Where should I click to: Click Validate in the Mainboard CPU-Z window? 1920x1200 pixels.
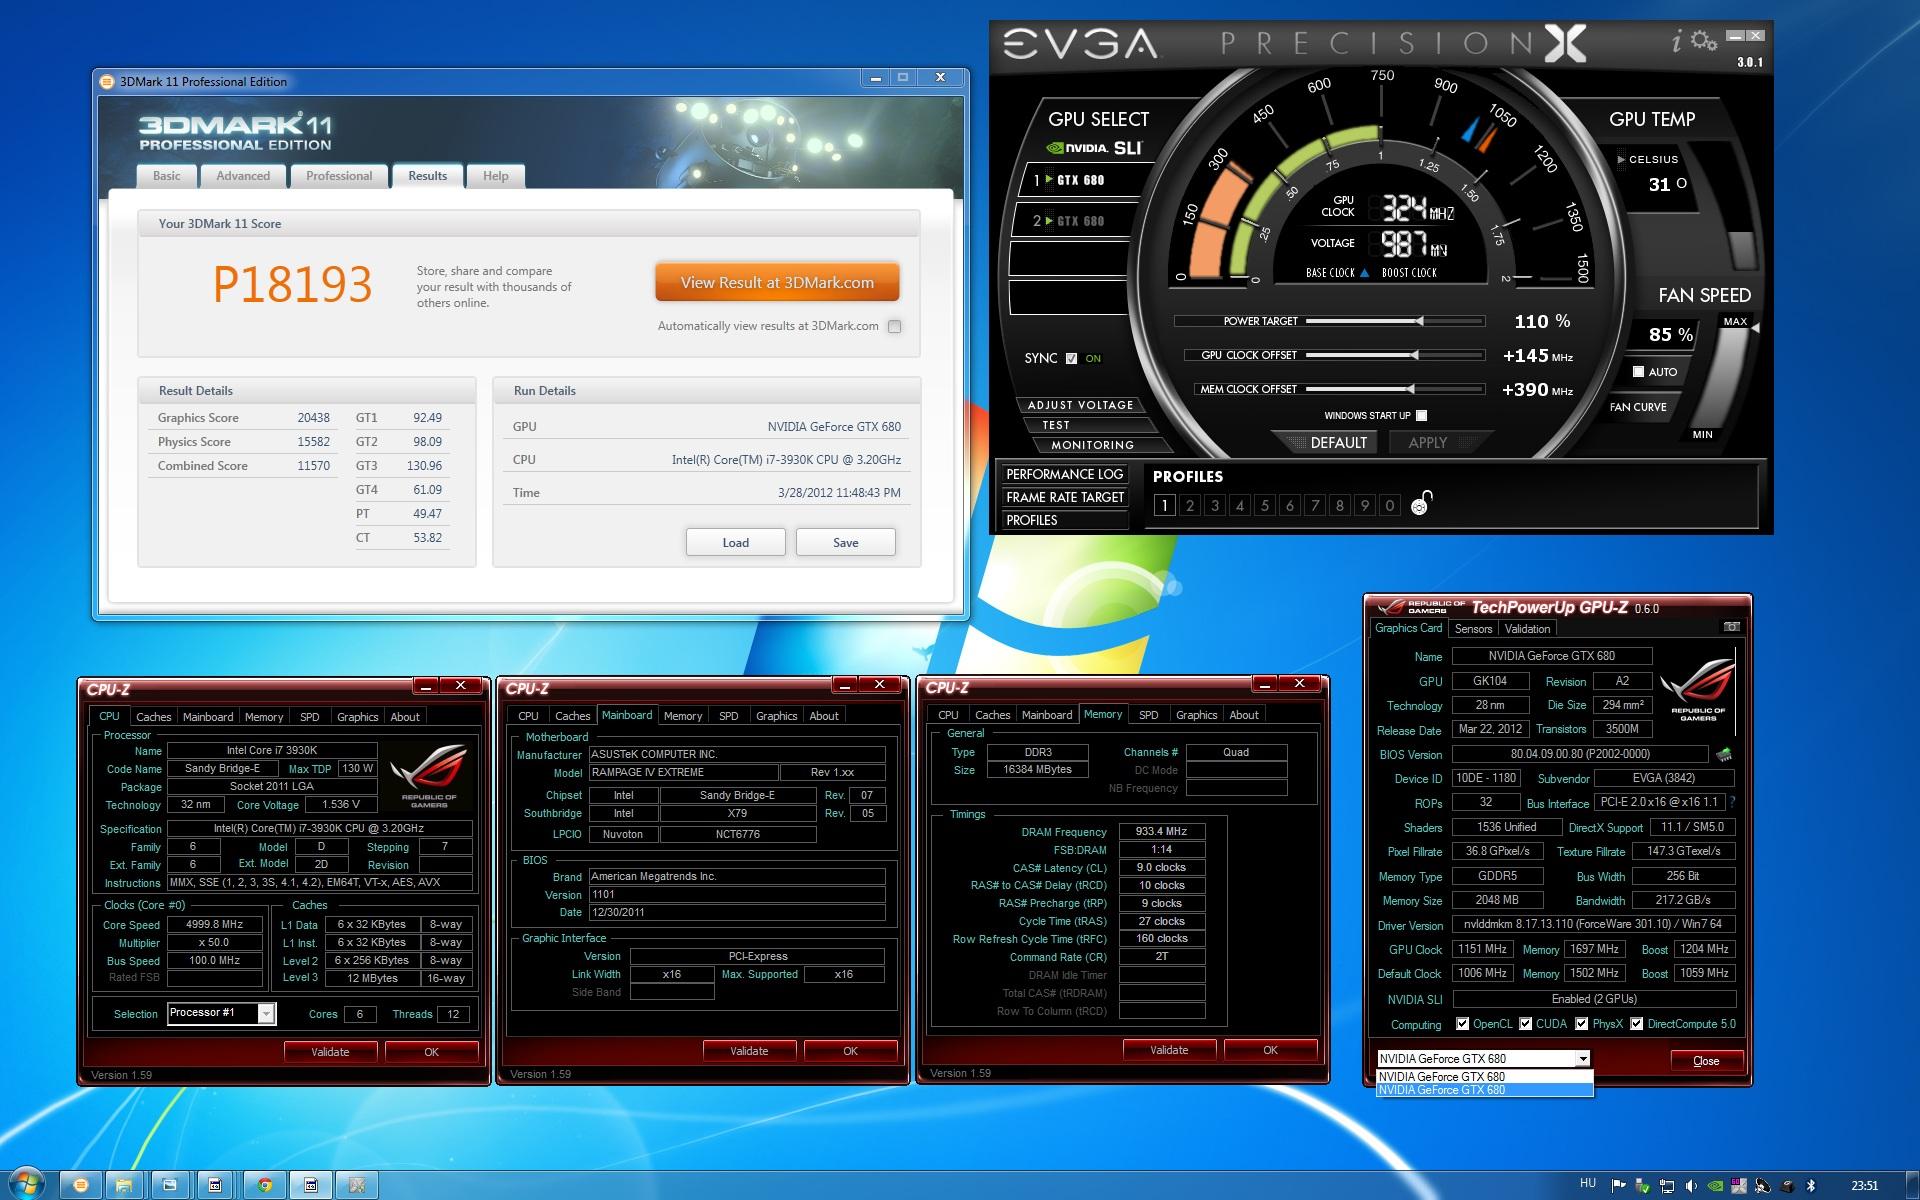749,1051
